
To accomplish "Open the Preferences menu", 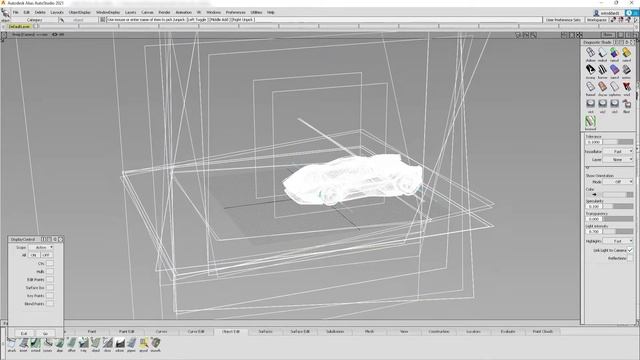I will 236,12.
